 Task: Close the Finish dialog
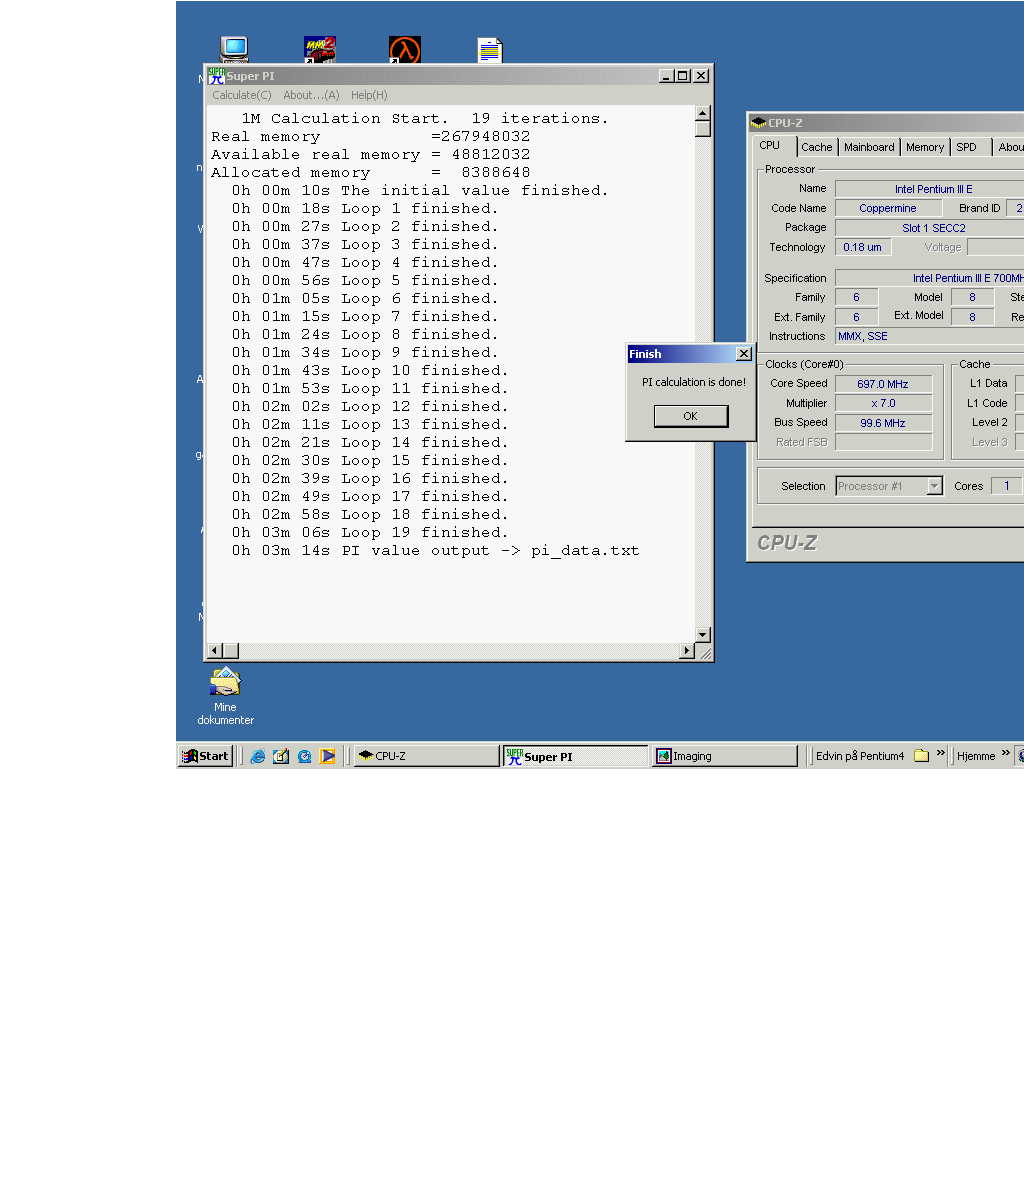743,354
